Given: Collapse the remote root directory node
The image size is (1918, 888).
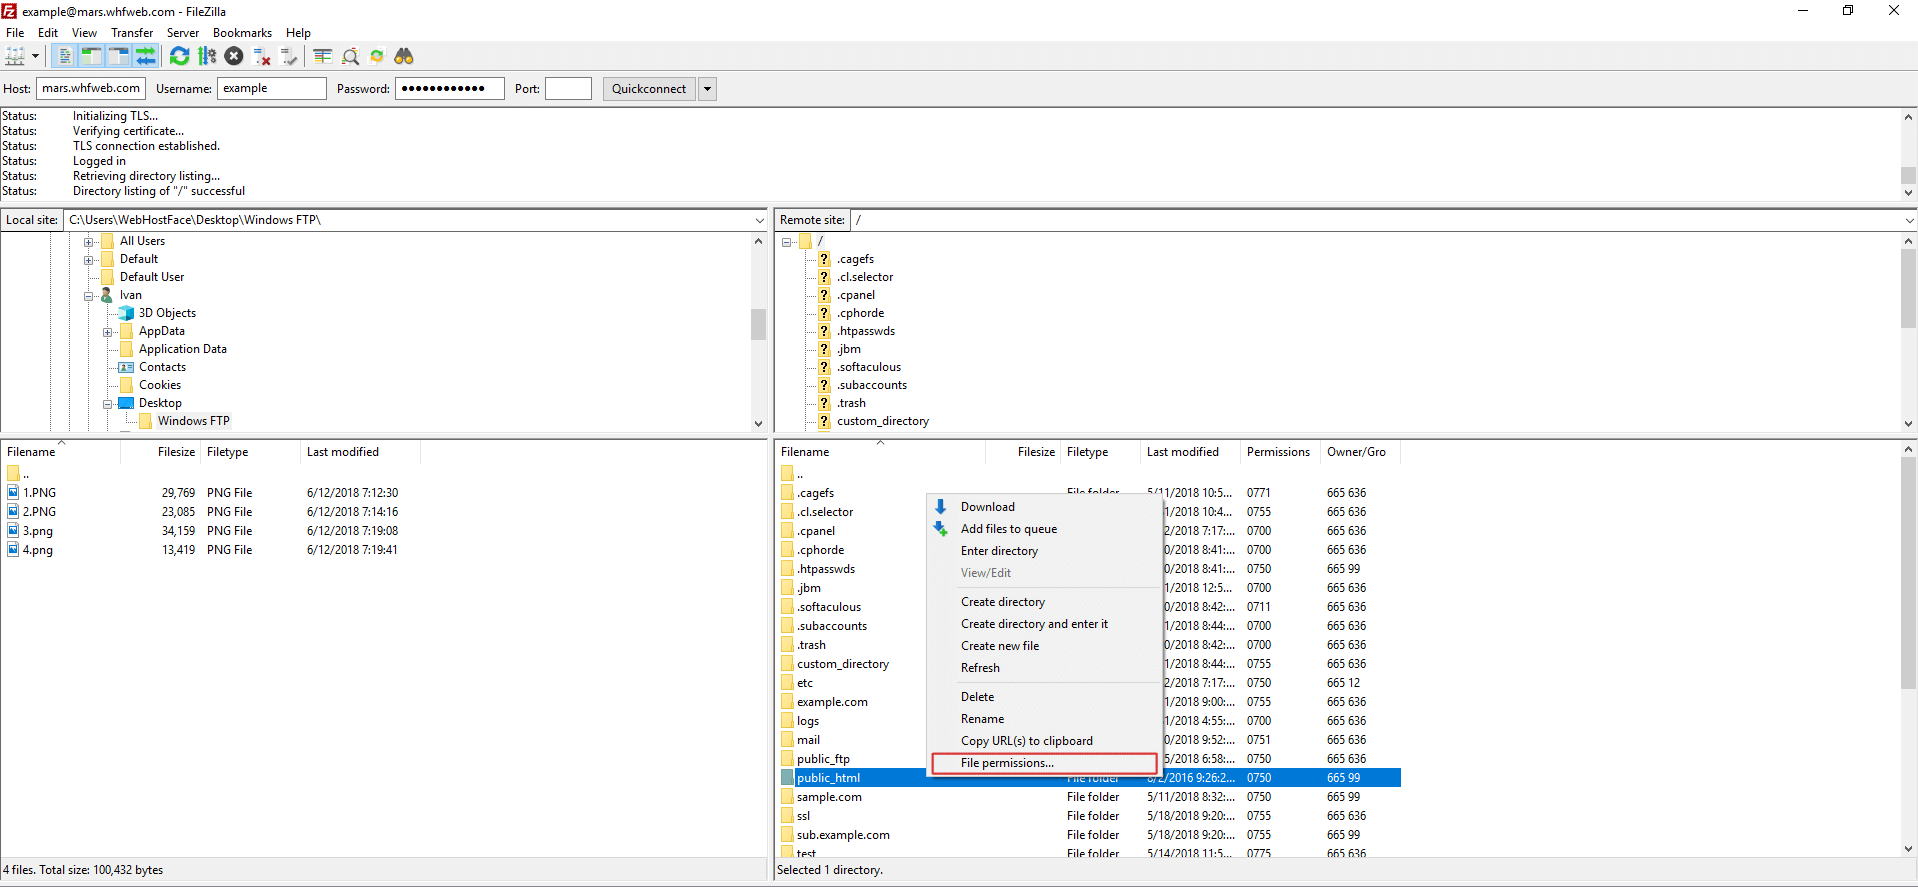Looking at the screenshot, I should pos(787,241).
